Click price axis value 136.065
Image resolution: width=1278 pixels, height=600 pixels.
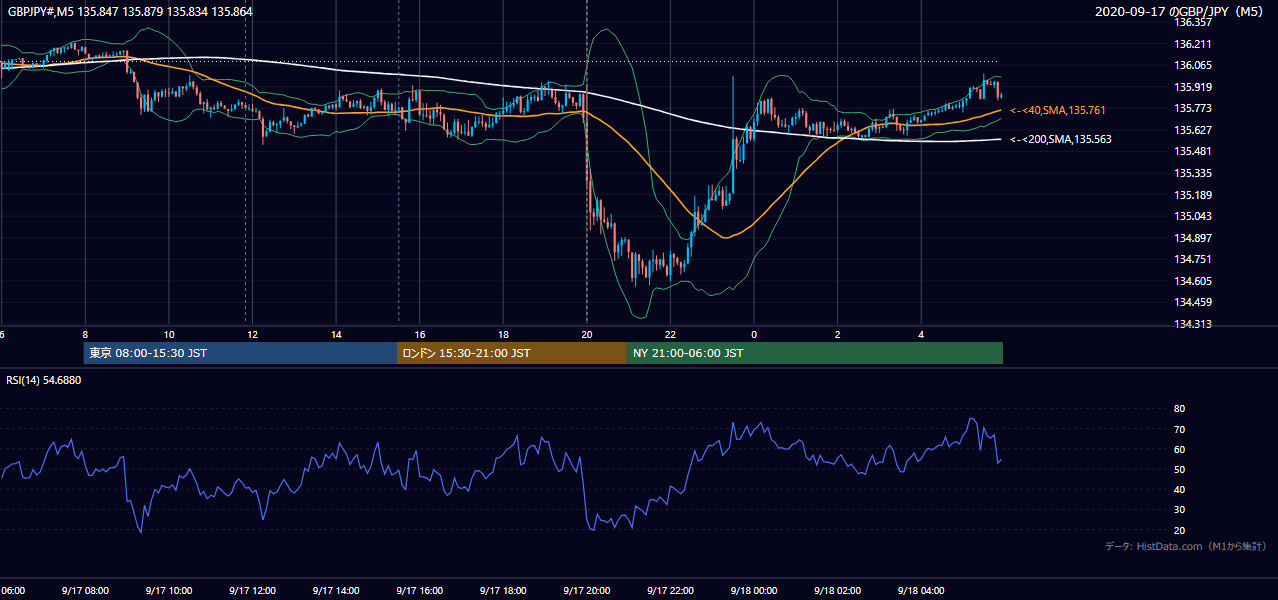click(1193, 66)
